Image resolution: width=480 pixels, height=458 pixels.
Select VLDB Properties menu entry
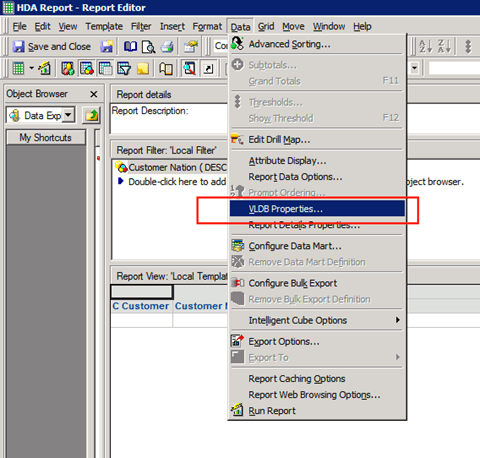coord(317,209)
